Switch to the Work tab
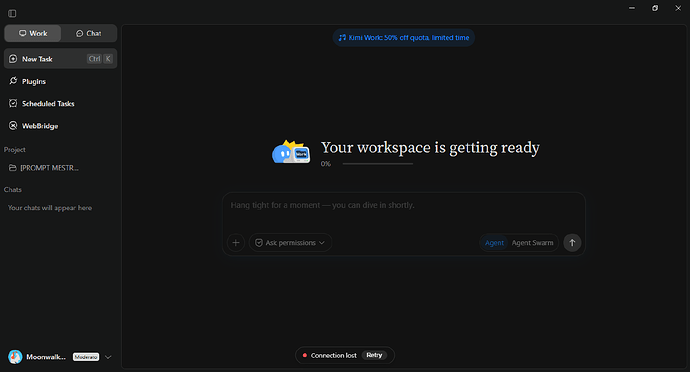This screenshot has height=372, width=690. (x=33, y=33)
